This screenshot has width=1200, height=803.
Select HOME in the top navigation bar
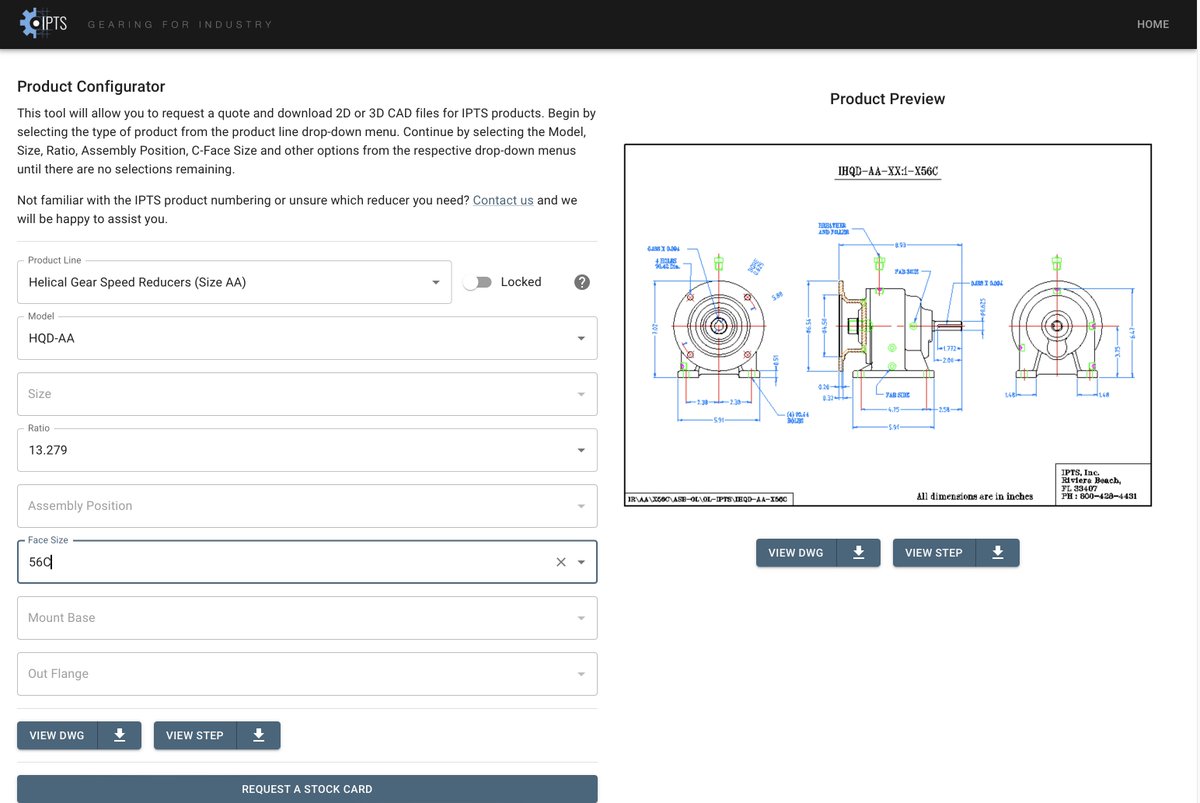click(1152, 23)
